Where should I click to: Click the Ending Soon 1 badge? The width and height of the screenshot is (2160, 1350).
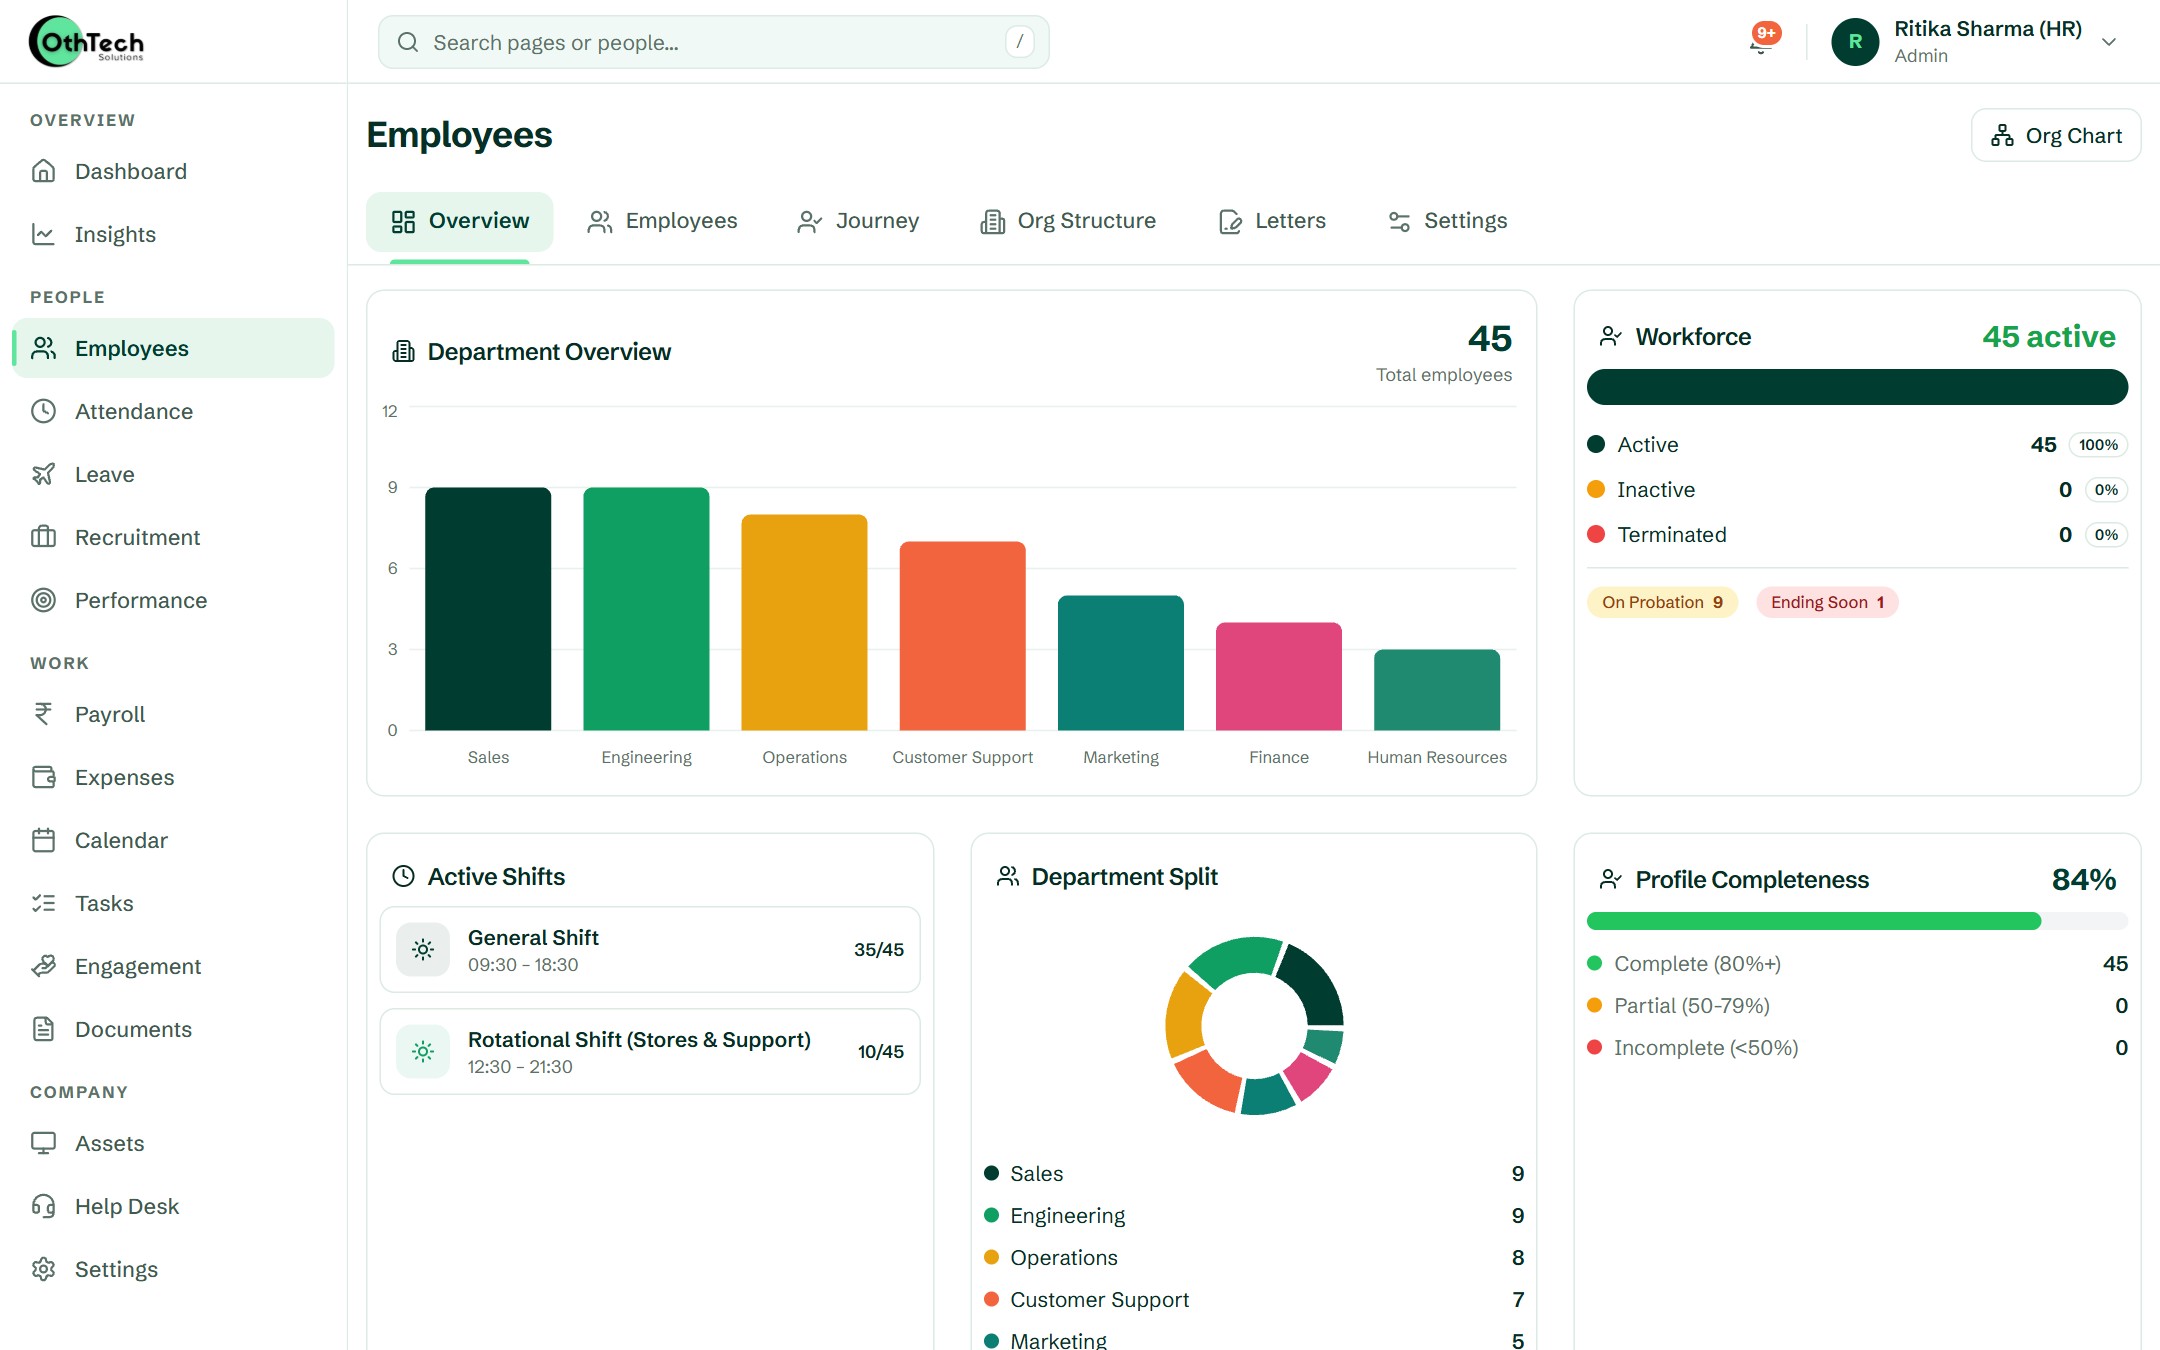[x=1827, y=602]
